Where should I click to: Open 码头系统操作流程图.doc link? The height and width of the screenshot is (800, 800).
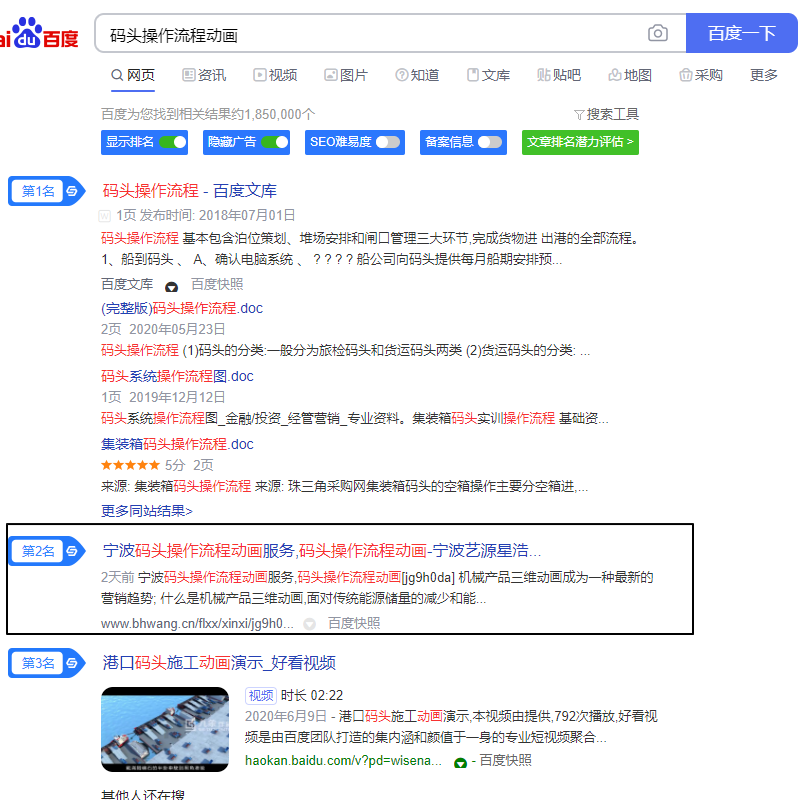tap(177, 376)
